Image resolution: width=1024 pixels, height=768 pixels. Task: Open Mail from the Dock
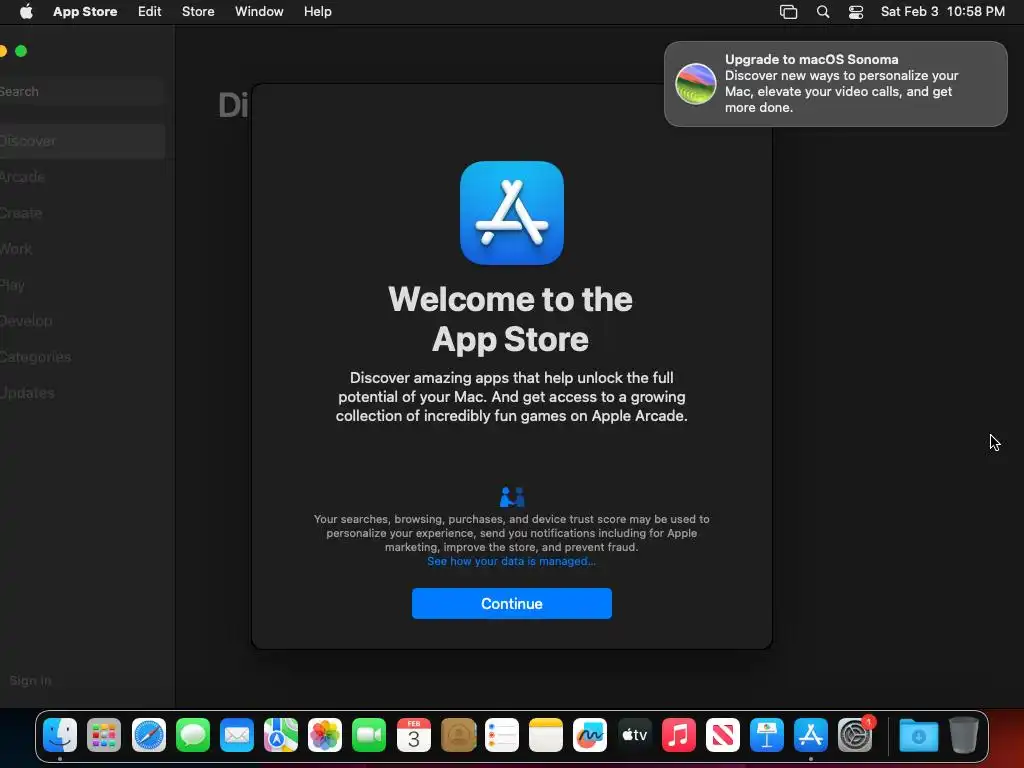click(x=236, y=735)
